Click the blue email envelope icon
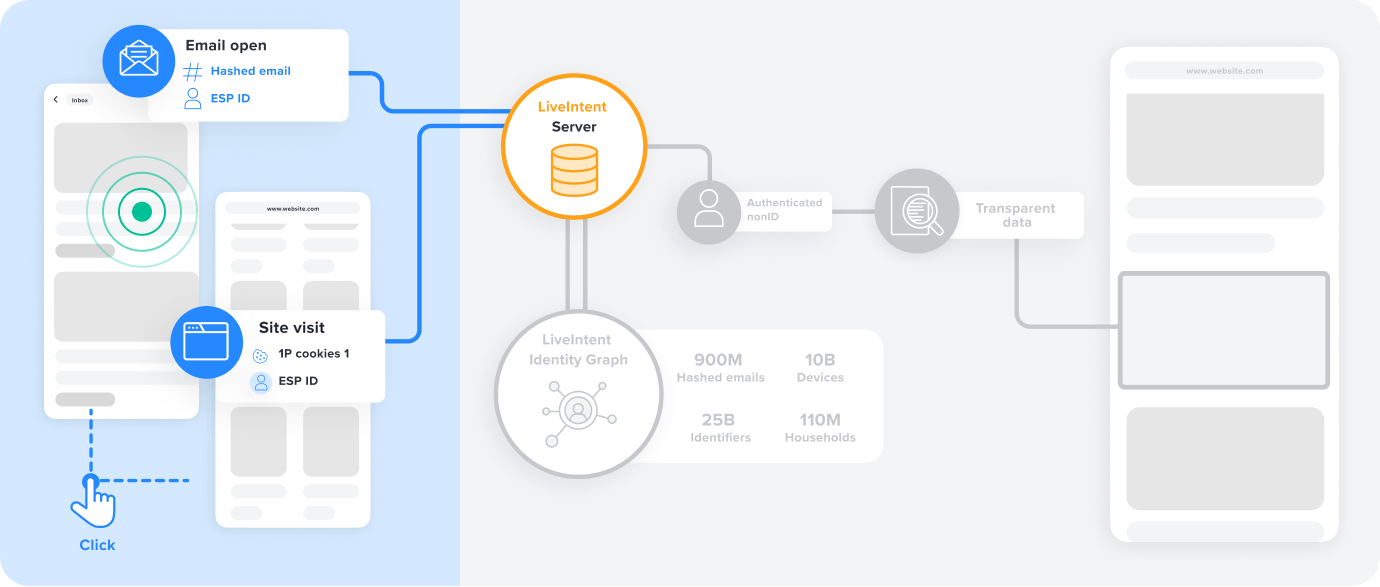The height and width of the screenshot is (587, 1380). pos(139,60)
